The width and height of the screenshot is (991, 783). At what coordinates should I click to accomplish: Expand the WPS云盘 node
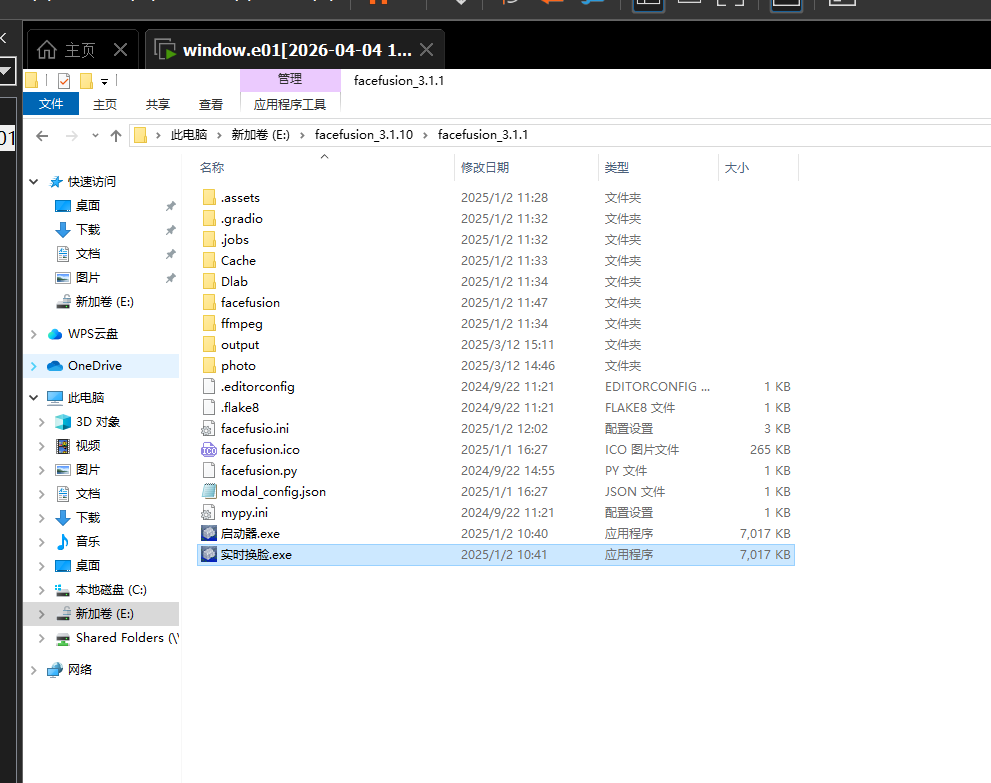[x=33, y=334]
